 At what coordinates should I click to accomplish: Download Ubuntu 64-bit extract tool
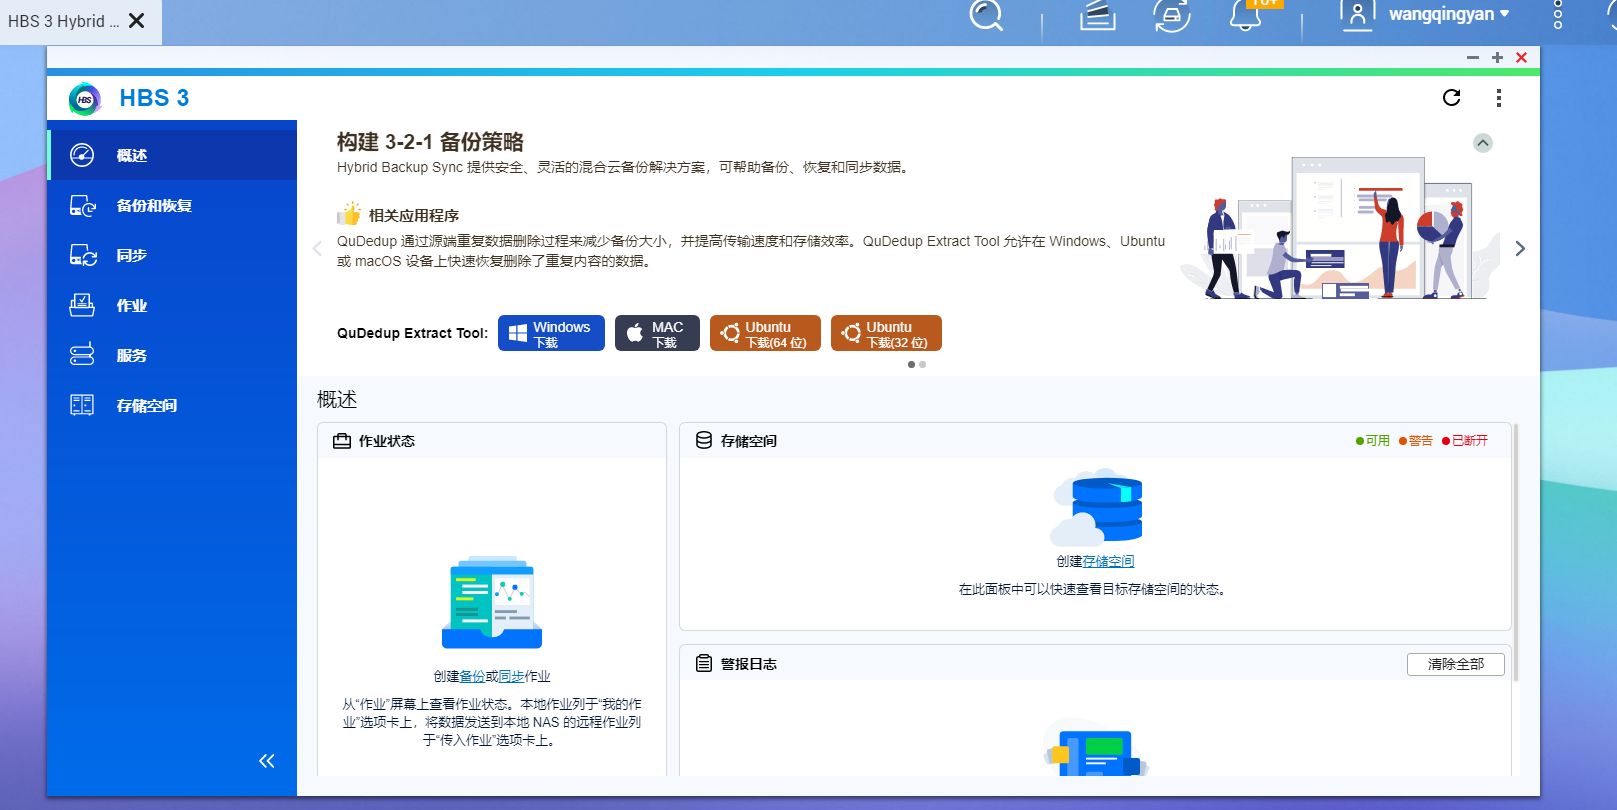click(x=765, y=333)
